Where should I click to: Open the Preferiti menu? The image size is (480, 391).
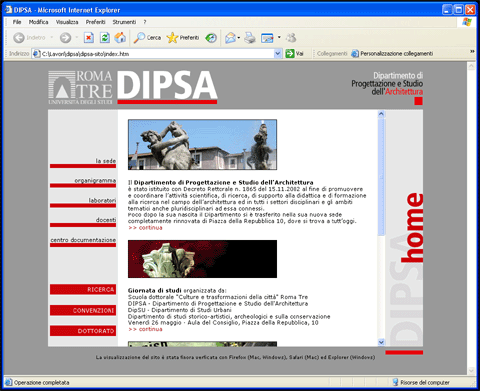pyautogui.click(x=95, y=22)
